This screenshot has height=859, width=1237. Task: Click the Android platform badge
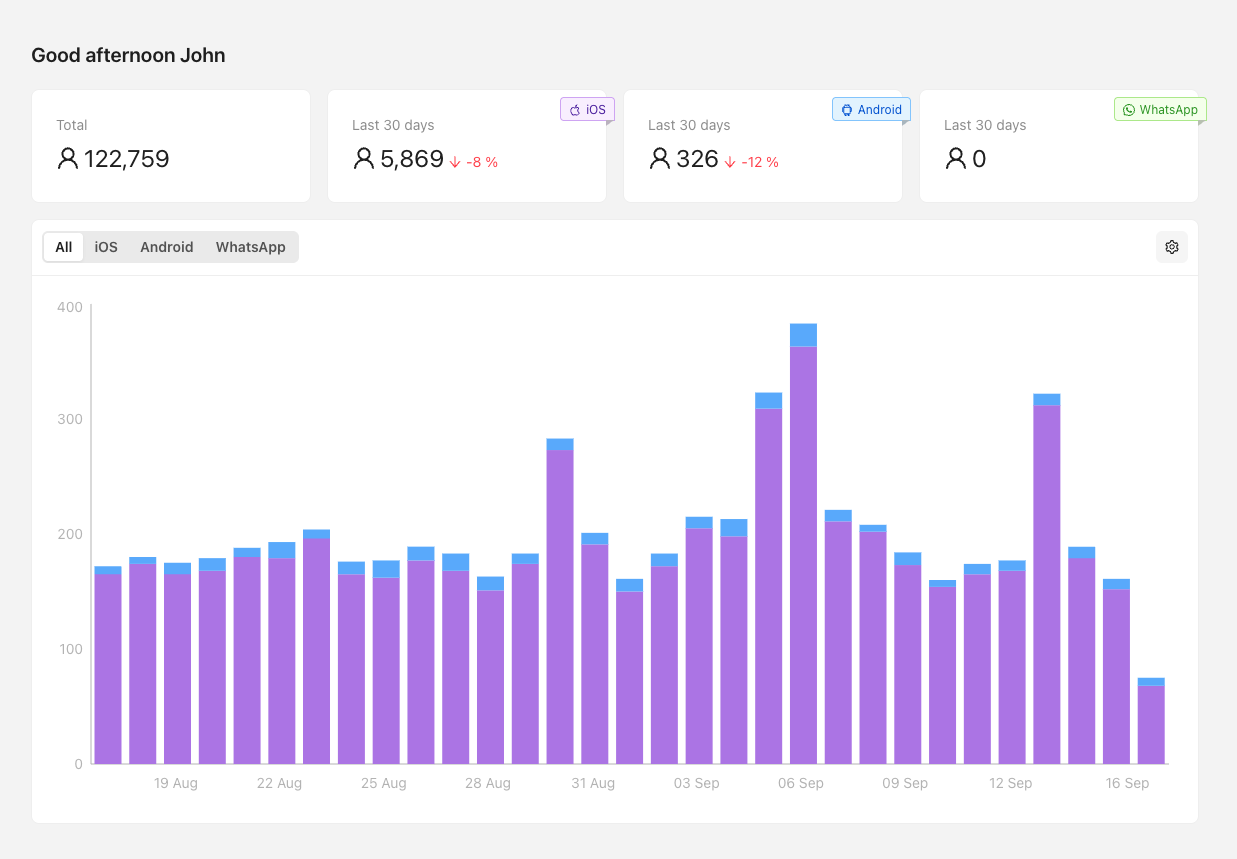(x=871, y=110)
